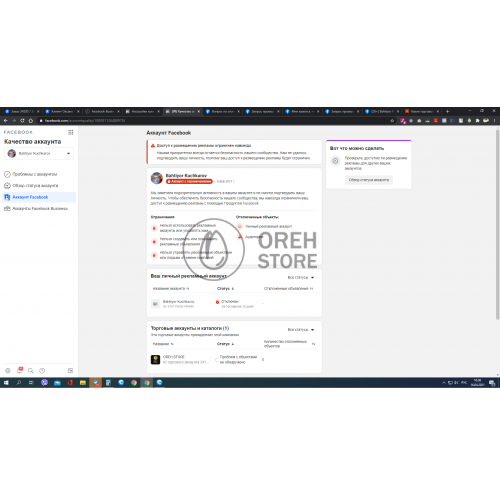Open the Facebook apps grid icon

tap(70, 132)
